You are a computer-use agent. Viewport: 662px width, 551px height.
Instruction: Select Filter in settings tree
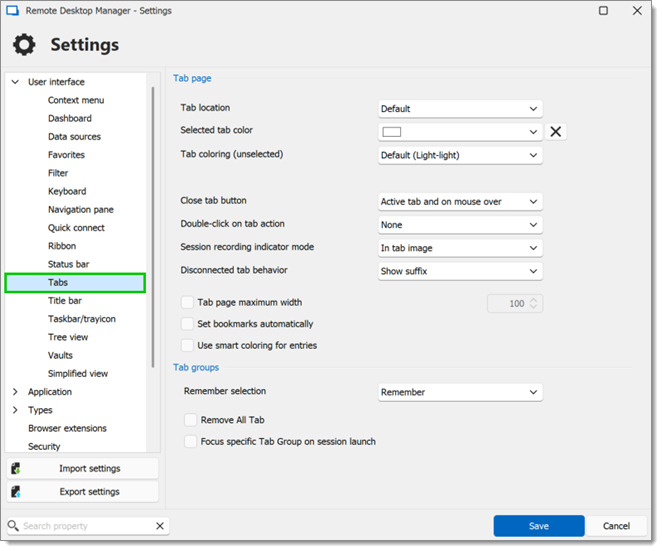pos(58,173)
